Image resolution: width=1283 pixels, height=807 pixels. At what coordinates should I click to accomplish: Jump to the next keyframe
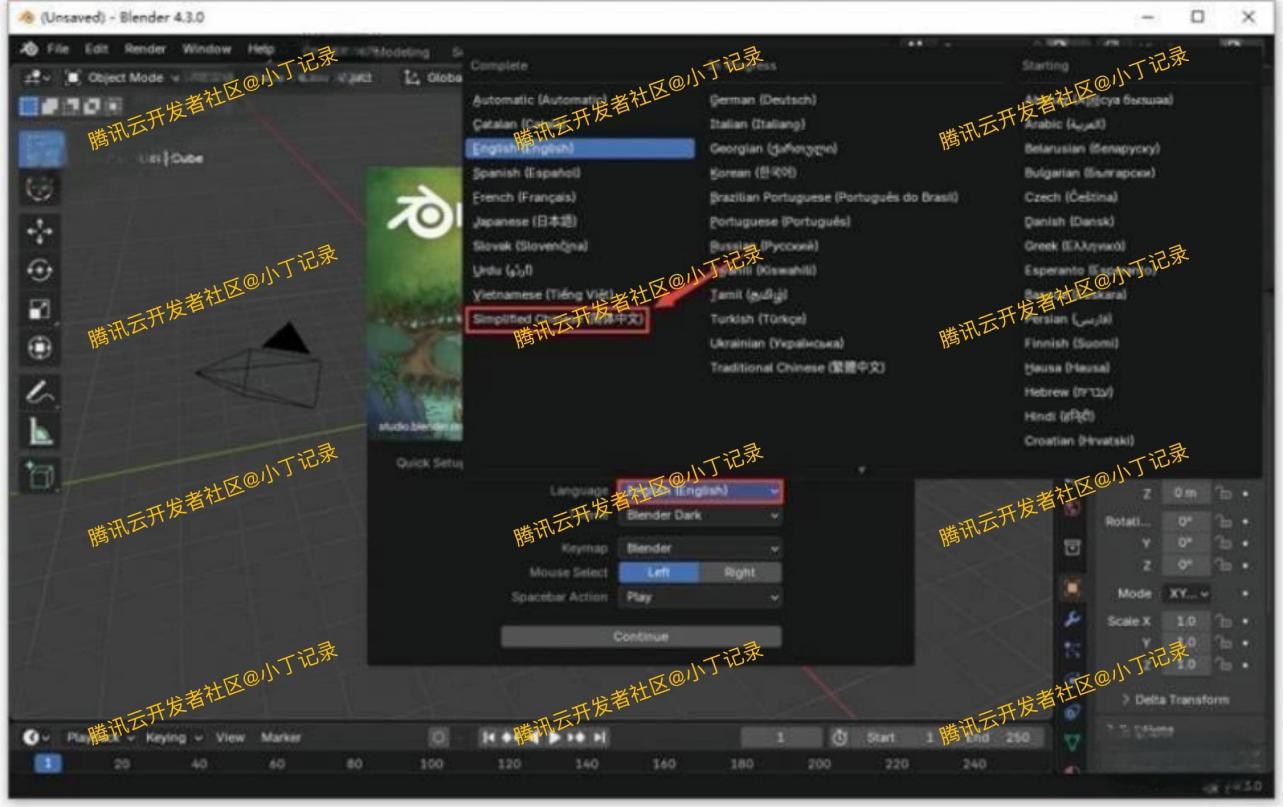click(x=578, y=738)
